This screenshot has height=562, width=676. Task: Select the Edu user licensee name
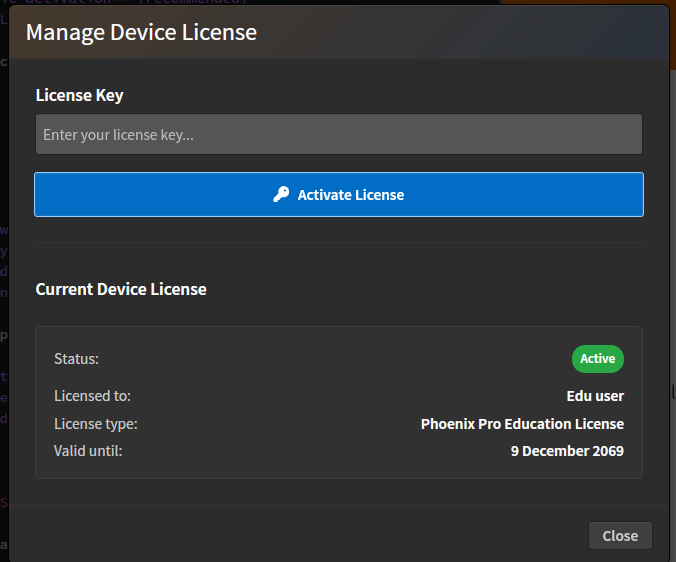pyautogui.click(x=594, y=396)
